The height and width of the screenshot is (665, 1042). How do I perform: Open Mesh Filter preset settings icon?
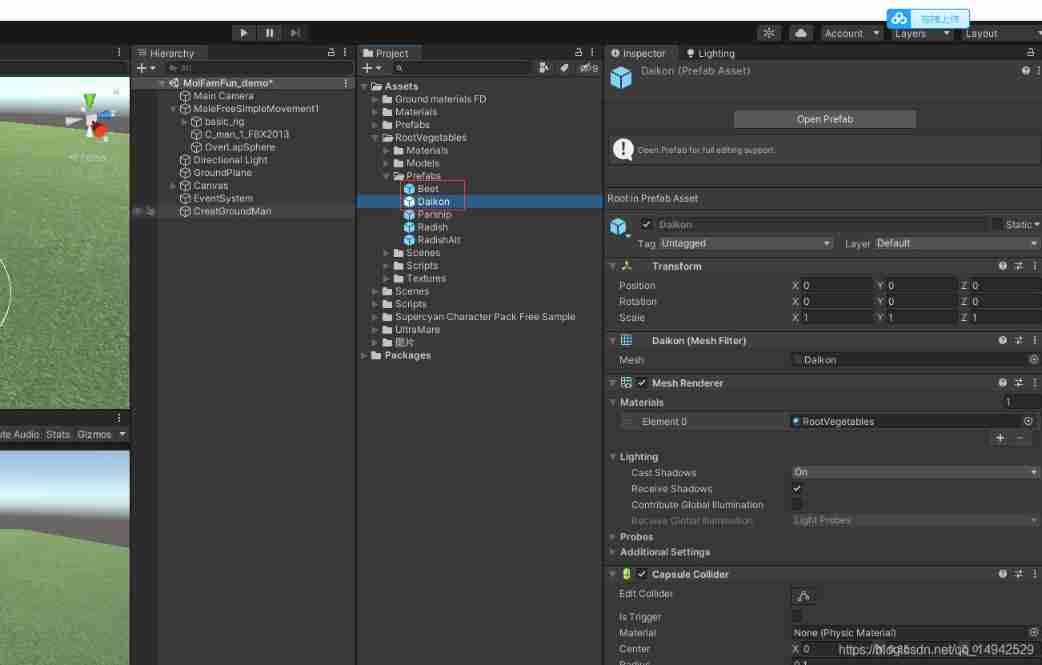pos(1019,341)
